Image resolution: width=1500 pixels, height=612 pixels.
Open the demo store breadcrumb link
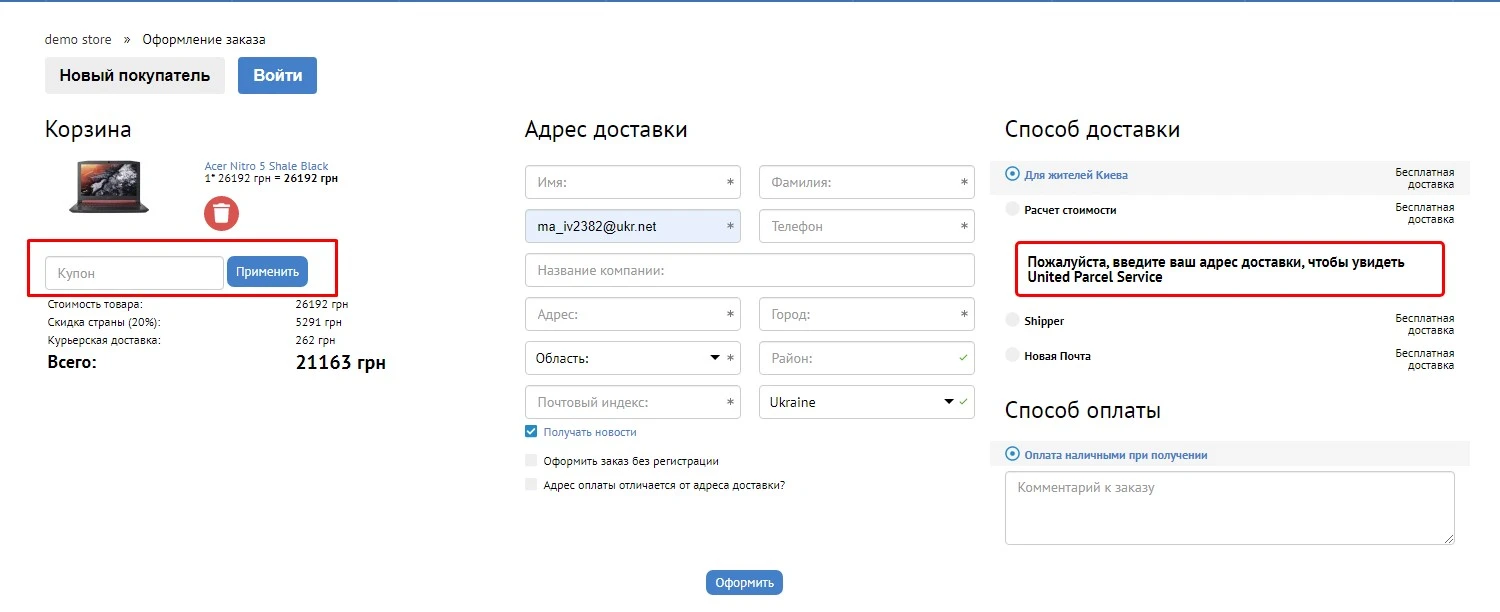tap(78, 39)
